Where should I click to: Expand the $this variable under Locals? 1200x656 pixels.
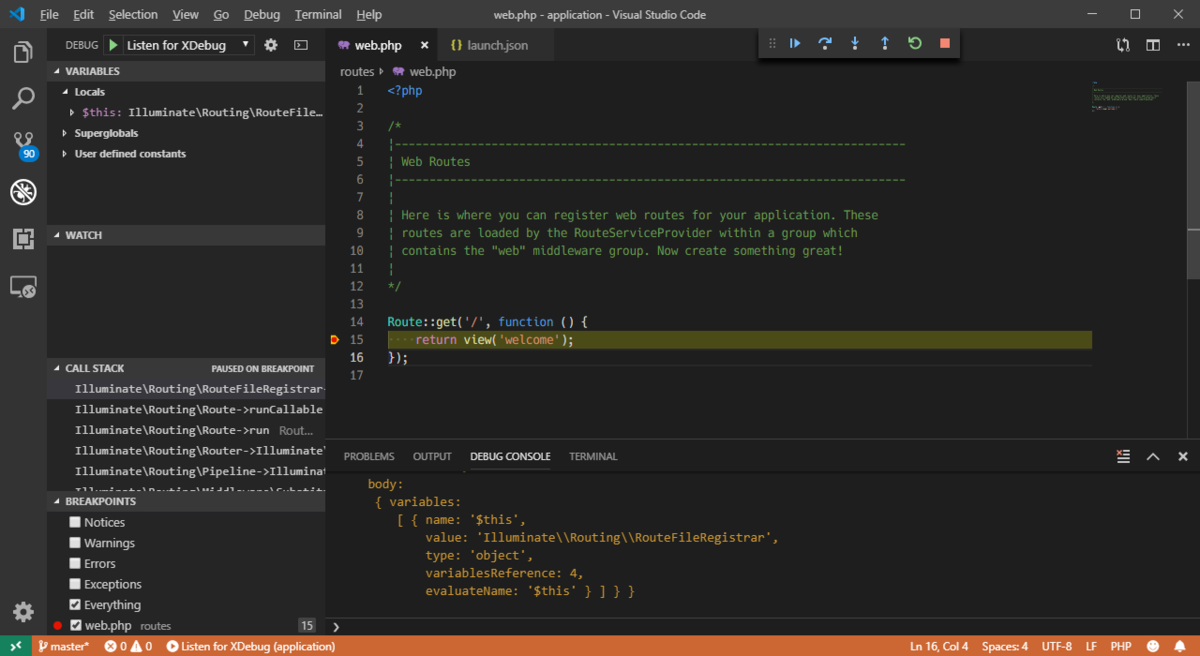(x=72, y=113)
